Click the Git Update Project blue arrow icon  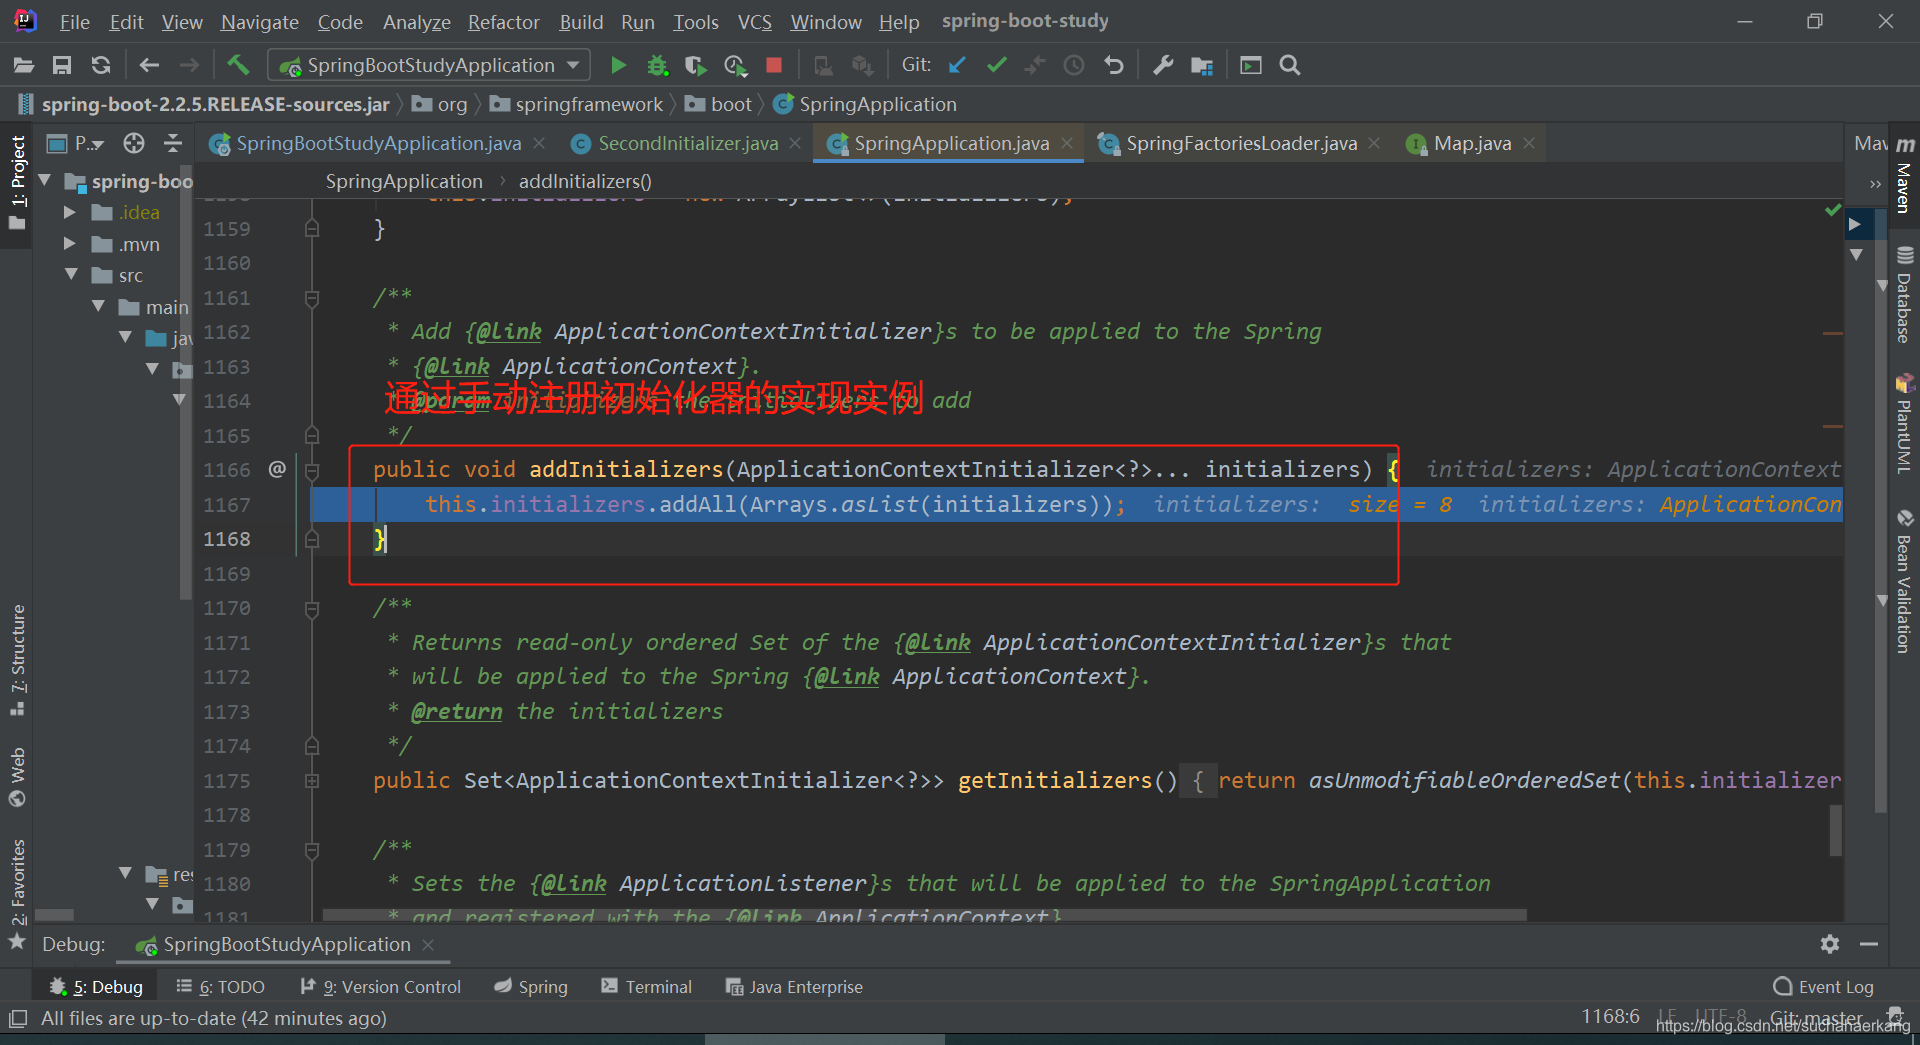coord(957,65)
